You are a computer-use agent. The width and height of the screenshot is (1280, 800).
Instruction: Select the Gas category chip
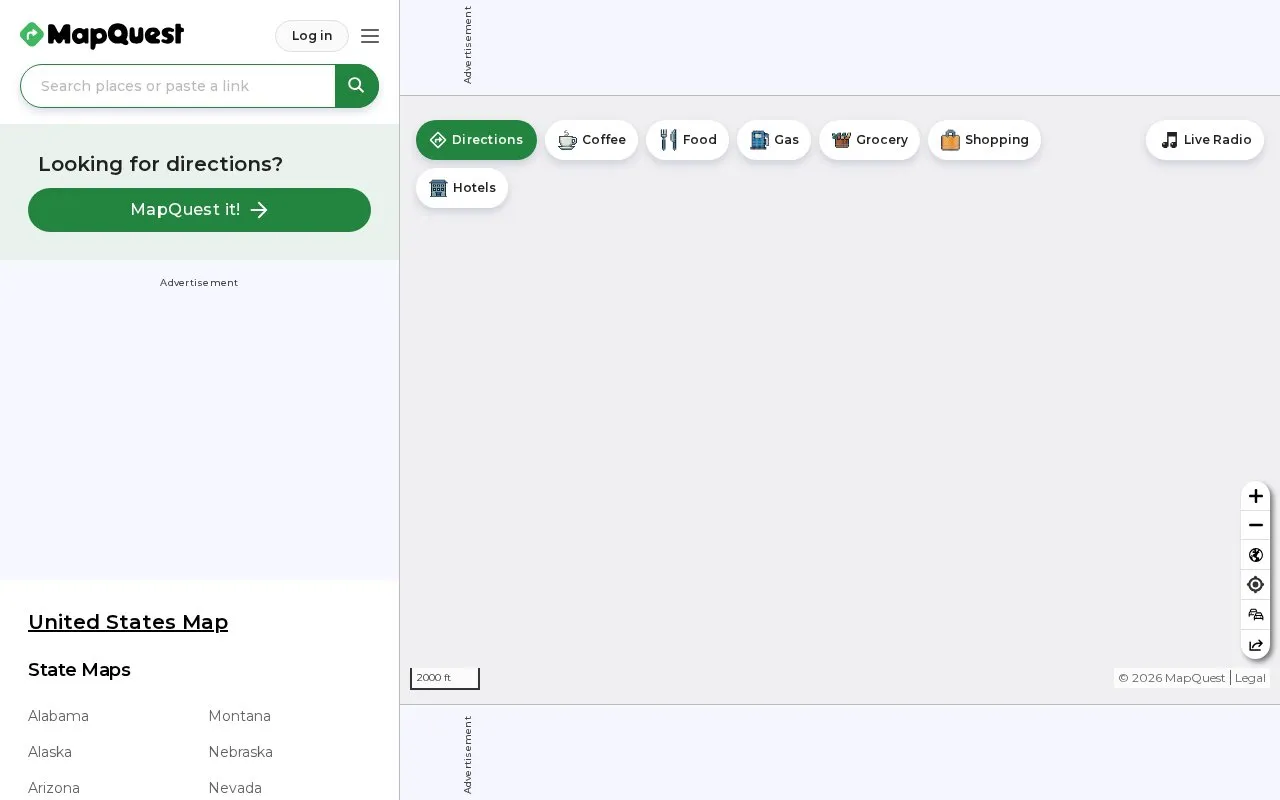(x=774, y=140)
